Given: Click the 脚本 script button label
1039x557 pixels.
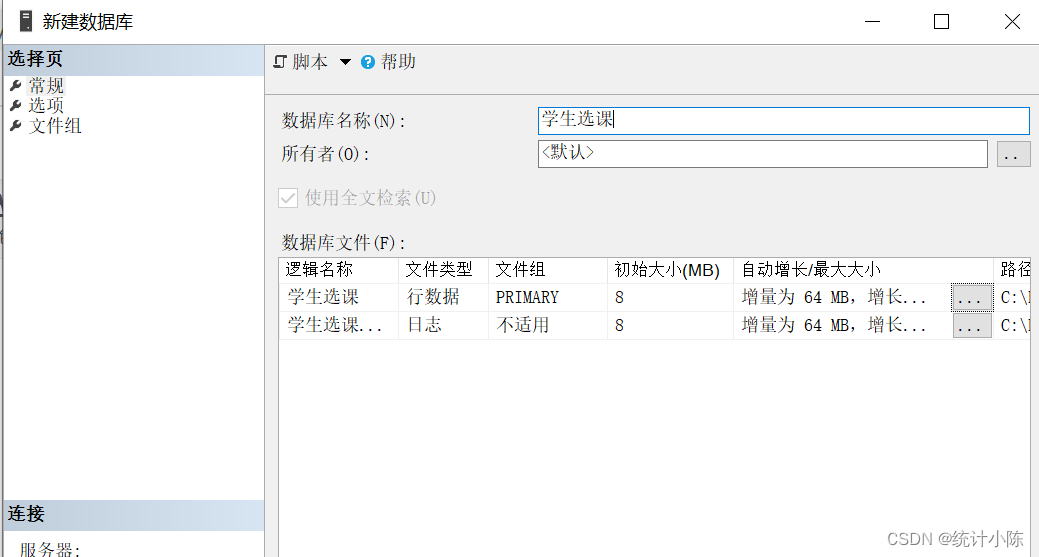Looking at the screenshot, I should pyautogui.click(x=310, y=62).
